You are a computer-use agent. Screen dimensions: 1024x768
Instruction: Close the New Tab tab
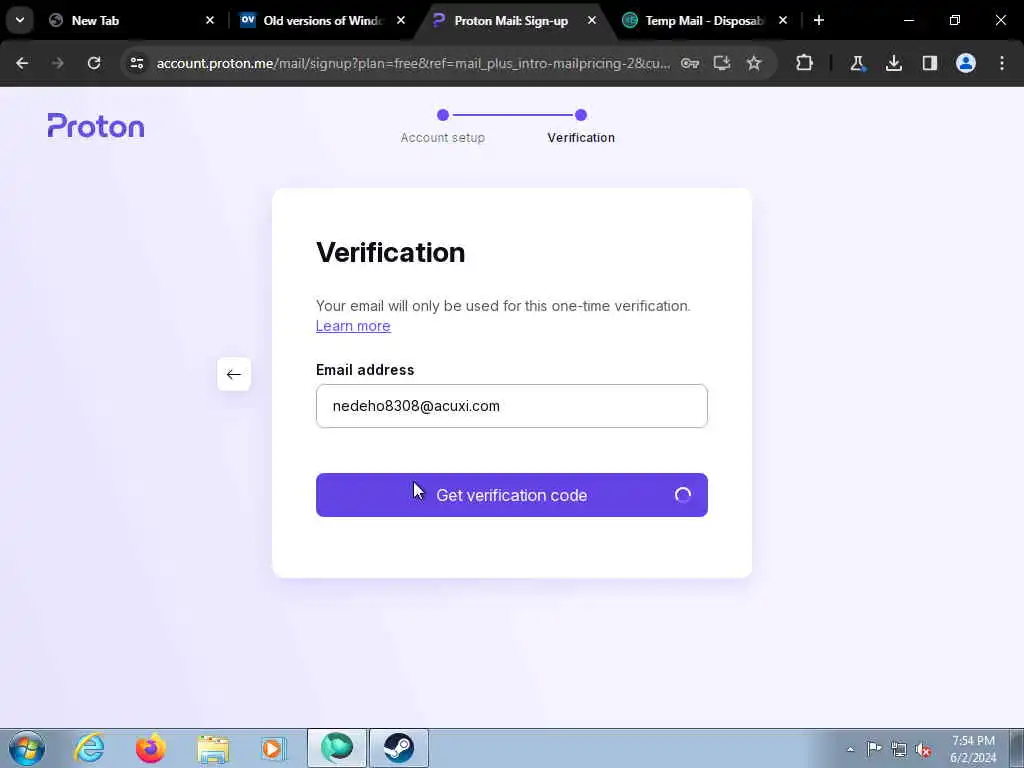(210, 21)
